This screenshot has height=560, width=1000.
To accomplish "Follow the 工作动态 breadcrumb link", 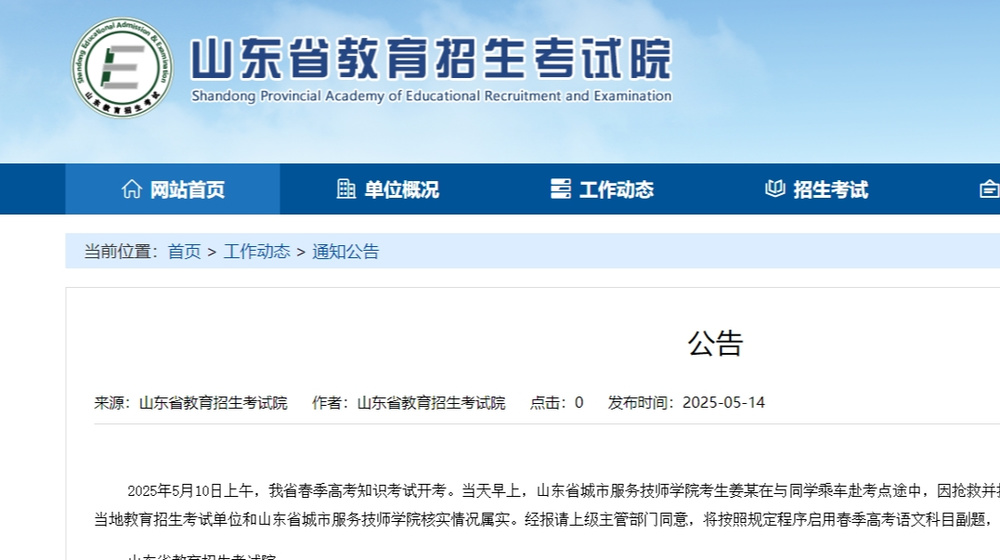I will [x=256, y=251].
